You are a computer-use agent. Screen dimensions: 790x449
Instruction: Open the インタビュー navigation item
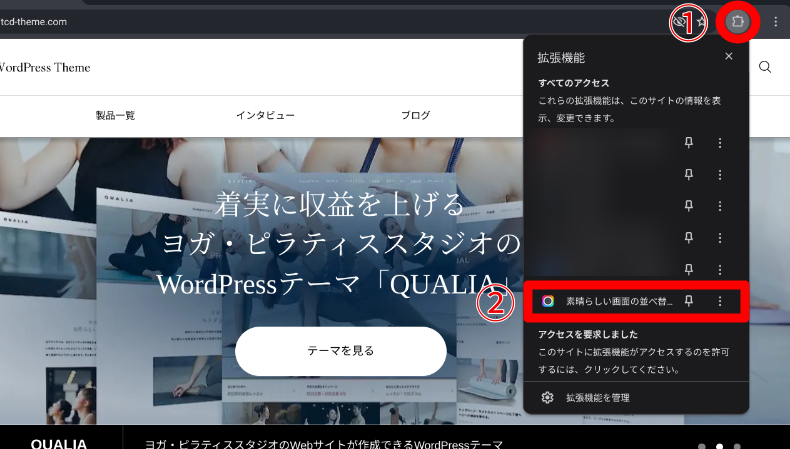point(266,115)
